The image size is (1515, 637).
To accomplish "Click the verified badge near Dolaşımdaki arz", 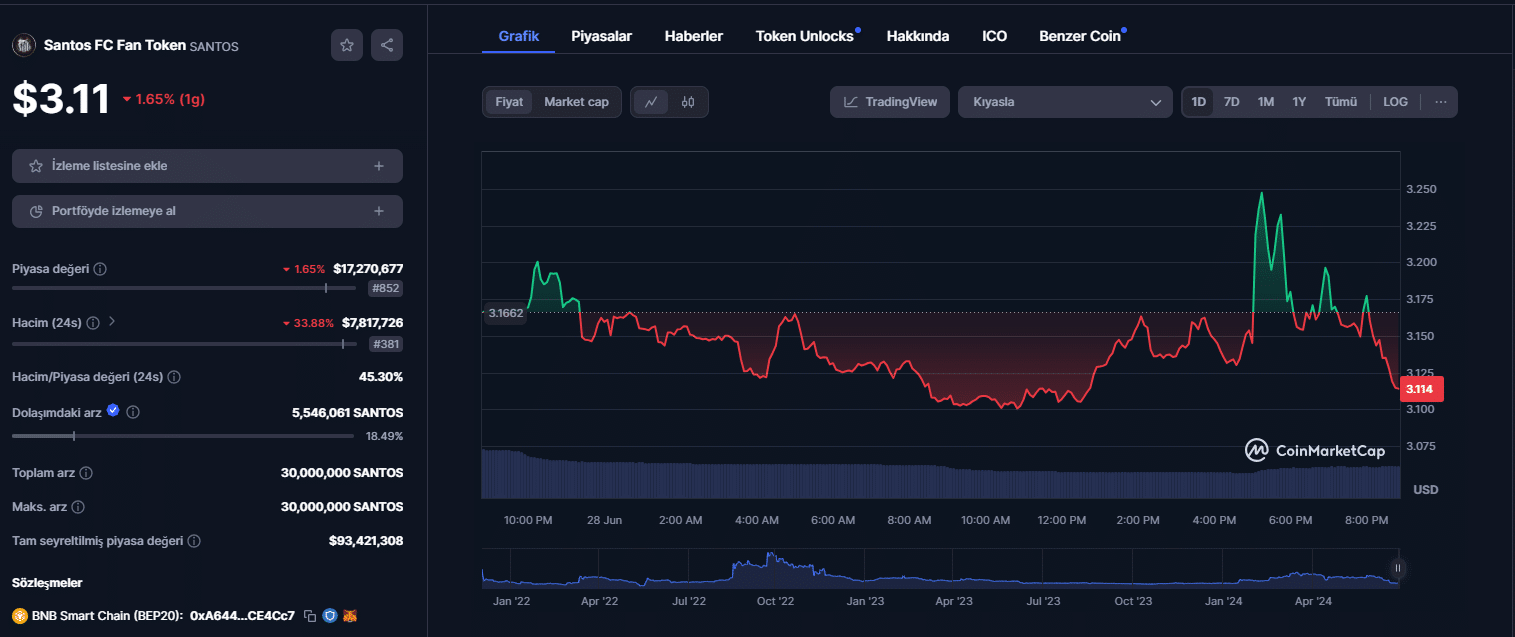I will 113,411.
